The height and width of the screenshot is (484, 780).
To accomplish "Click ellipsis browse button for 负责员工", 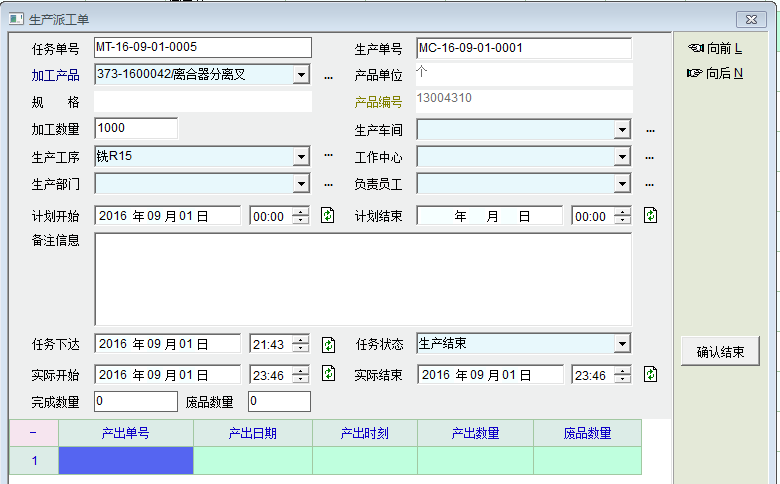I will (650, 184).
